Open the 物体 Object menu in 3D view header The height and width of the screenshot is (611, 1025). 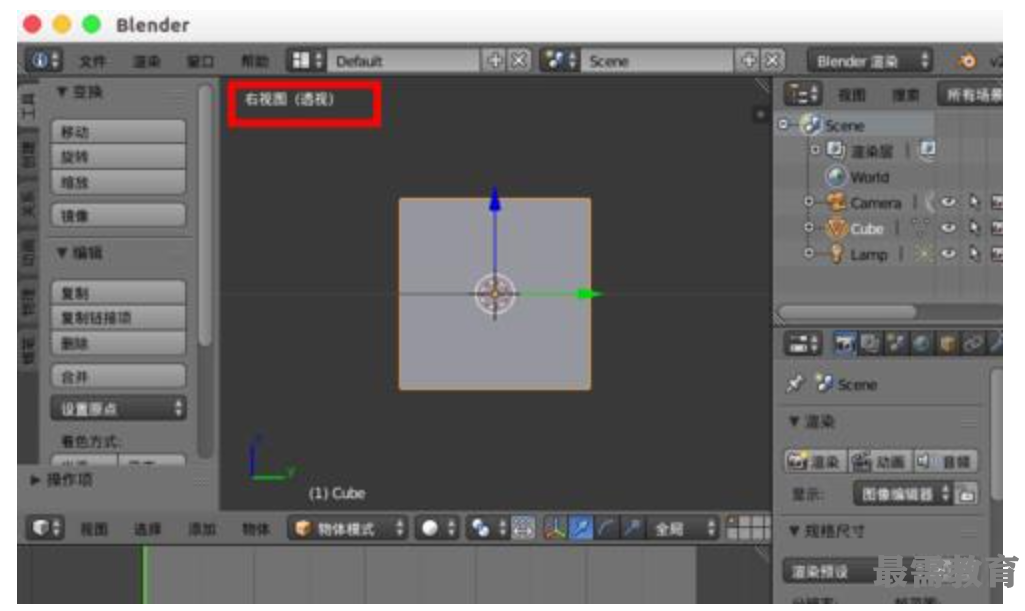coord(255,529)
